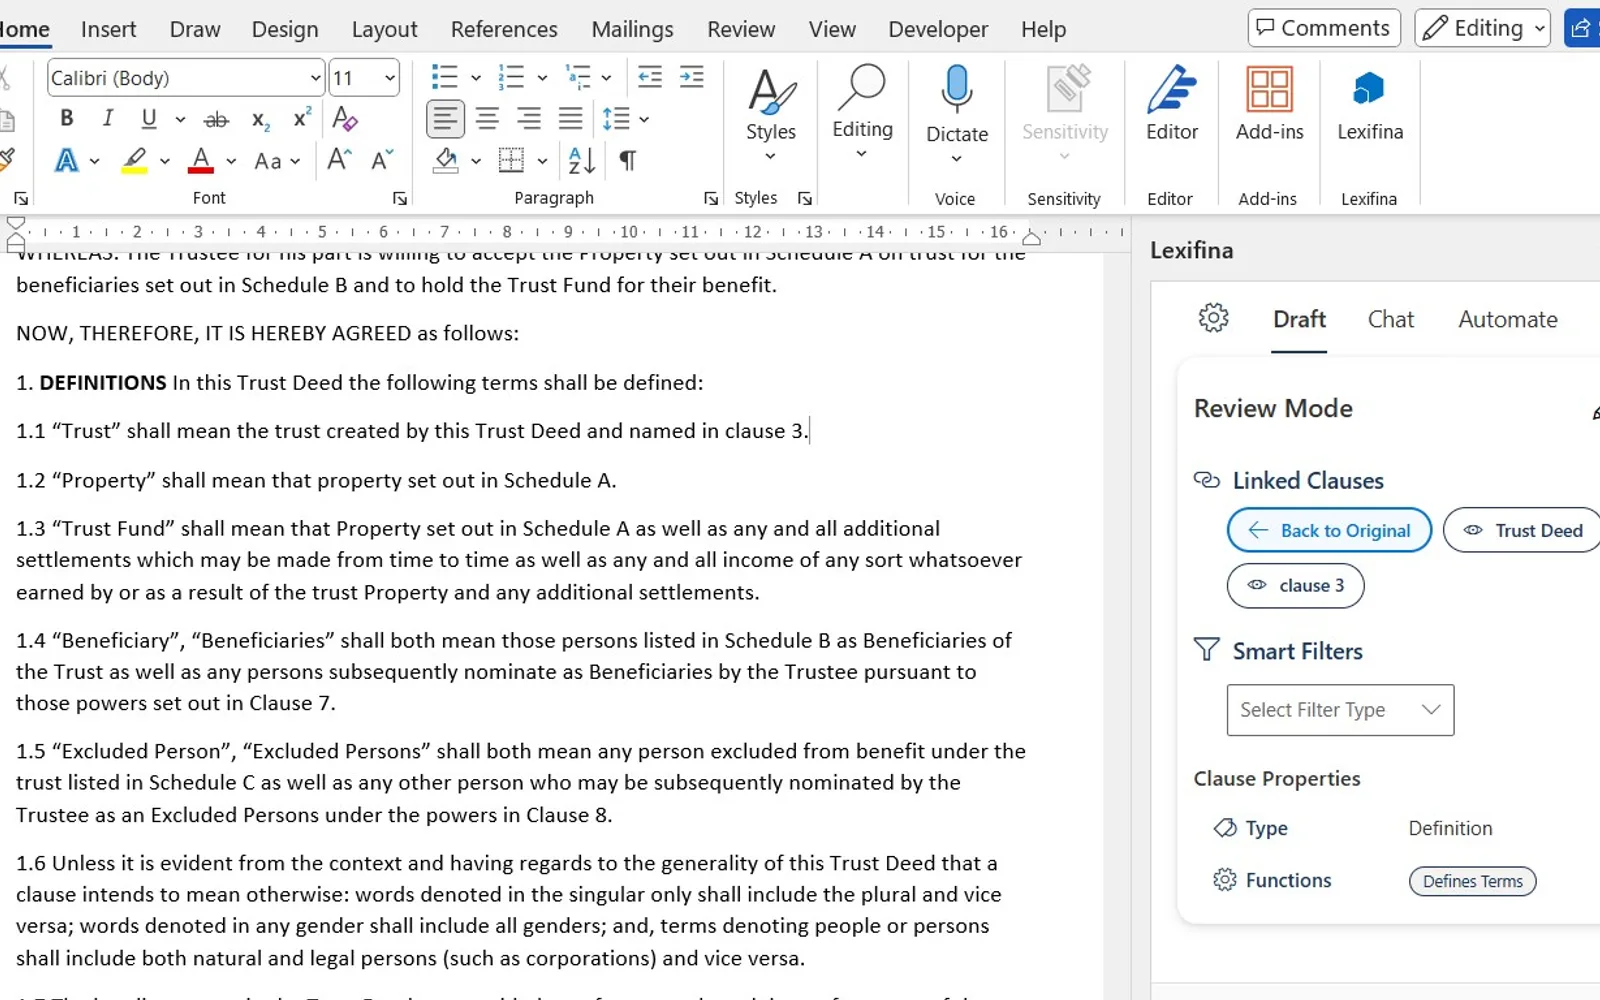The width and height of the screenshot is (1600, 1000).
Task: Open the Editing find tools
Action: (862, 113)
